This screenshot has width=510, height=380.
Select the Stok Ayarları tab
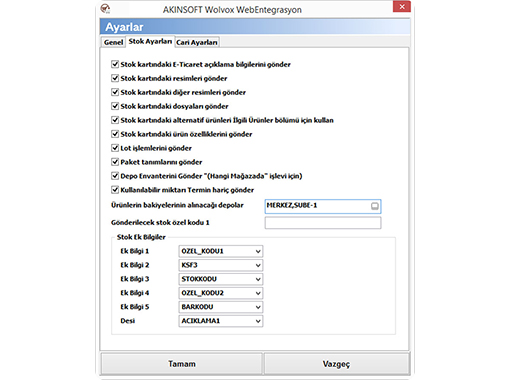coord(150,41)
